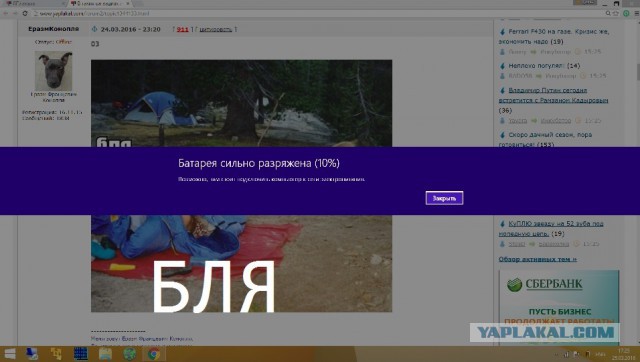Focus the yaplakal.com address bar
The image size is (640, 362).
point(318,13)
